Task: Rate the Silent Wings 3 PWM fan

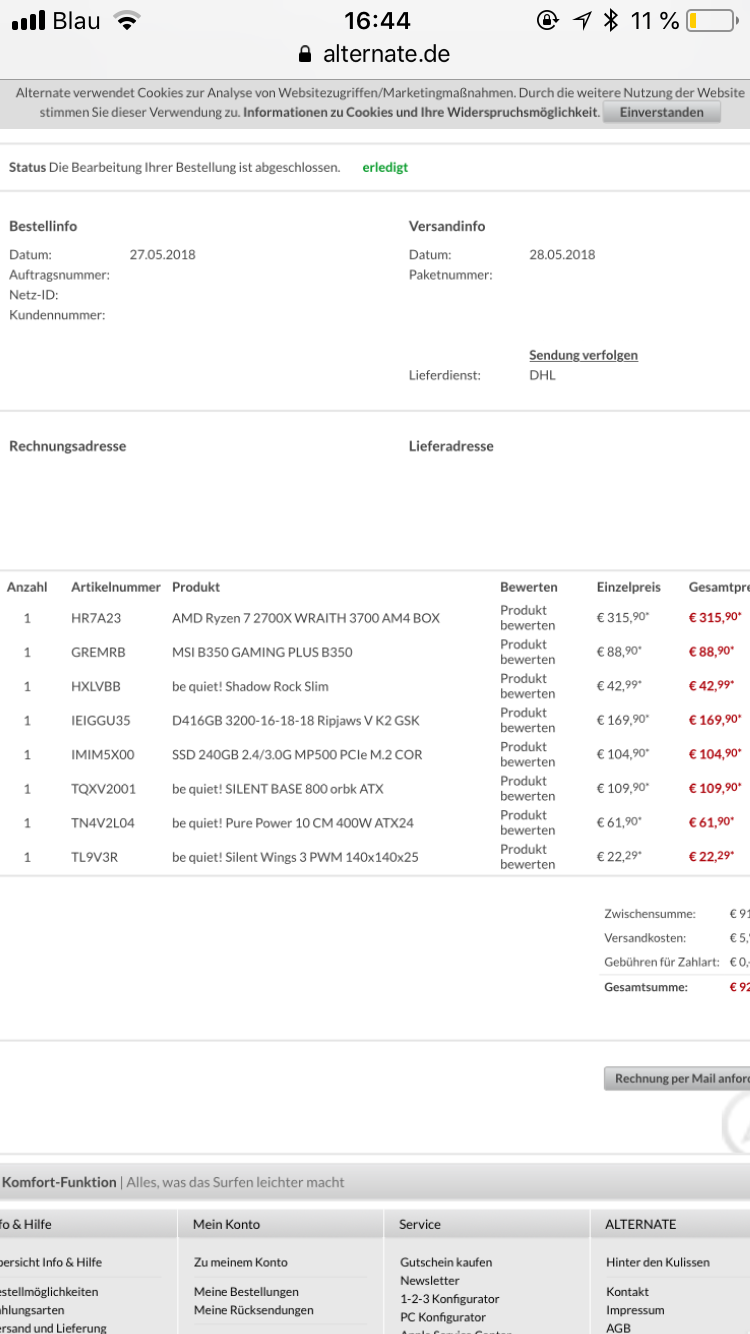Action: pos(527,856)
